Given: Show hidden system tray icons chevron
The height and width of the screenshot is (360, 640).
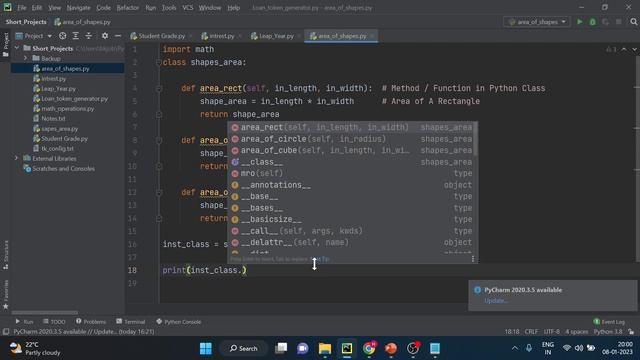Looking at the screenshot, I should pyautogui.click(x=515, y=348).
